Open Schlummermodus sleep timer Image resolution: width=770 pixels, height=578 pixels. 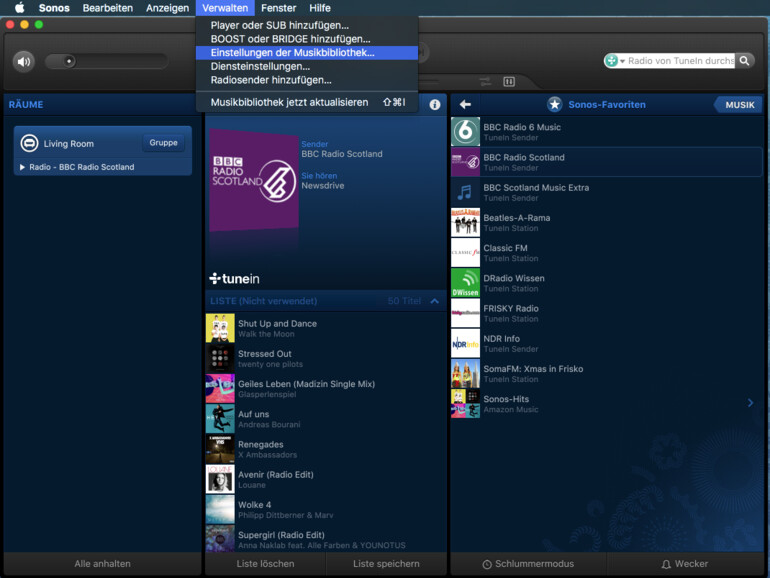tap(528, 564)
